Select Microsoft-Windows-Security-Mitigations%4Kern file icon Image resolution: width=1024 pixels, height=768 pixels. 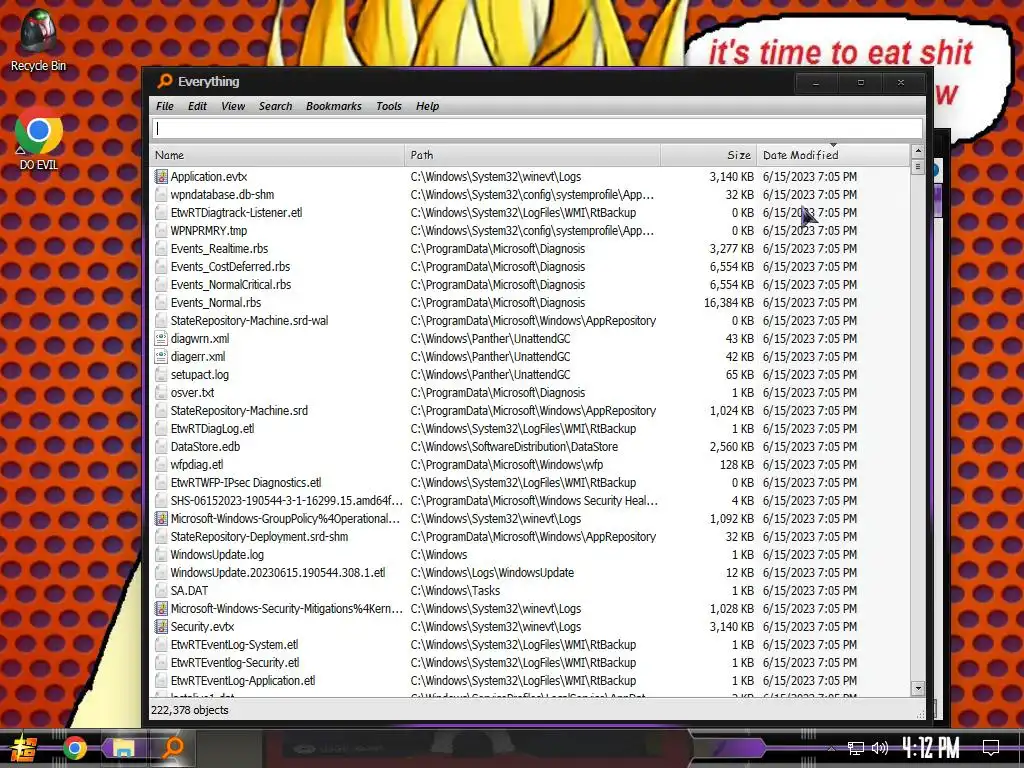(161, 609)
